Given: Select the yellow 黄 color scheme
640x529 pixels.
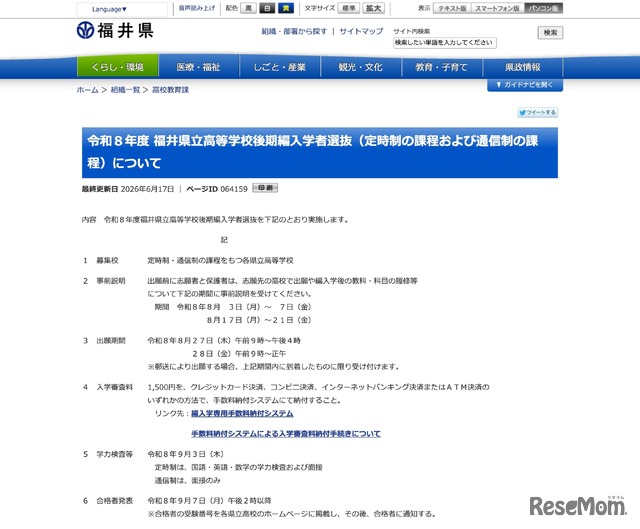Looking at the screenshot, I should click(286, 8).
